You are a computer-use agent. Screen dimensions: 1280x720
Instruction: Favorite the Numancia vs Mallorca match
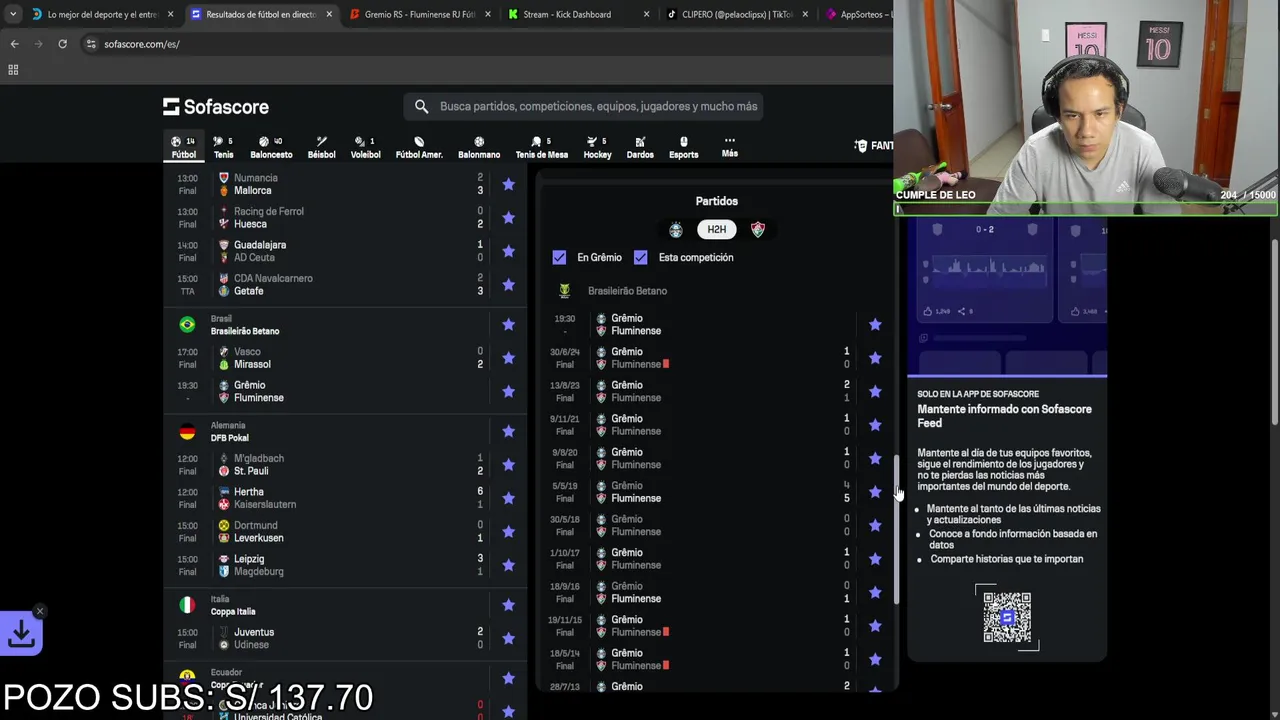tap(508, 184)
